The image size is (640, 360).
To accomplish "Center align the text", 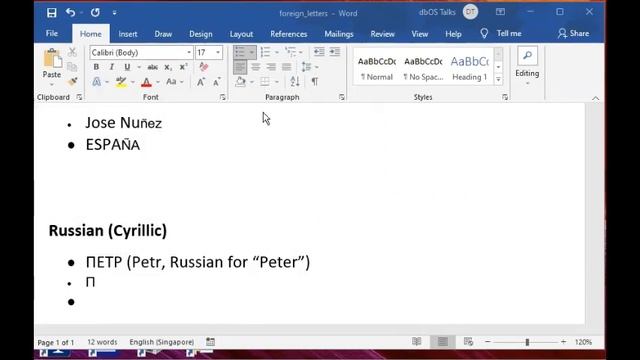I will pos(256,67).
